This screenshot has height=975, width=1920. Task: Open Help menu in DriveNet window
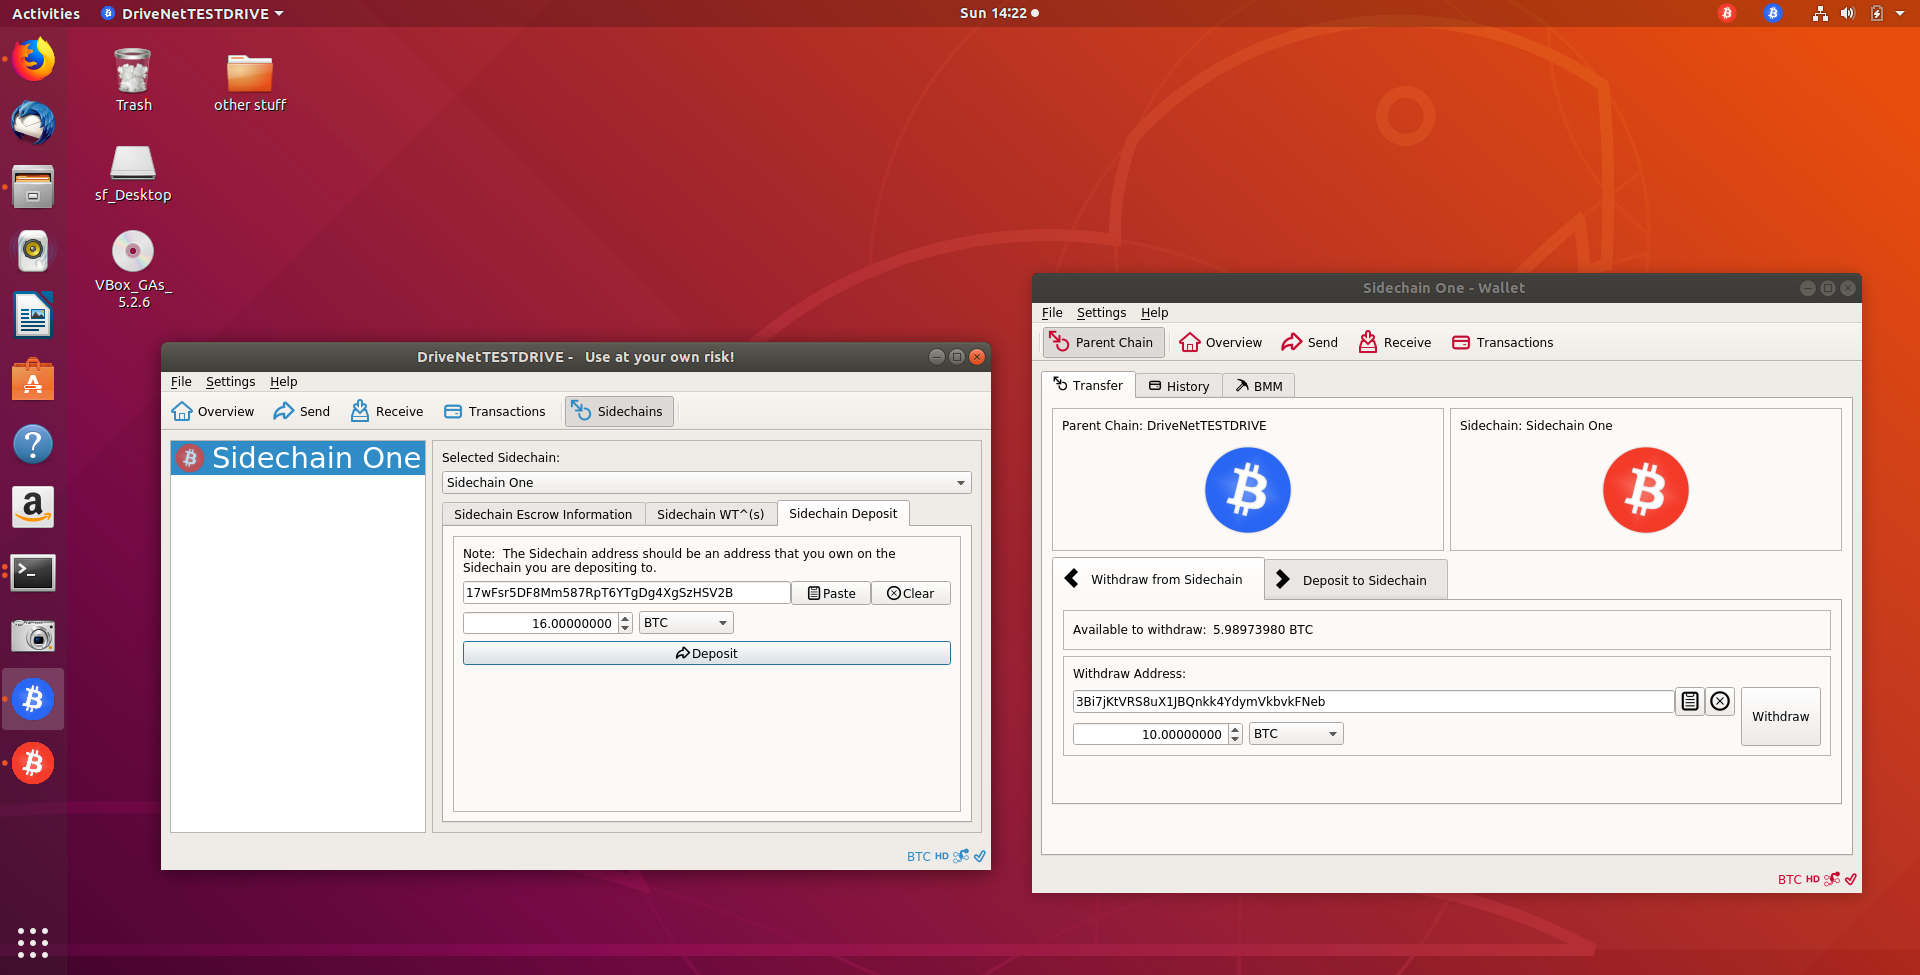click(284, 382)
